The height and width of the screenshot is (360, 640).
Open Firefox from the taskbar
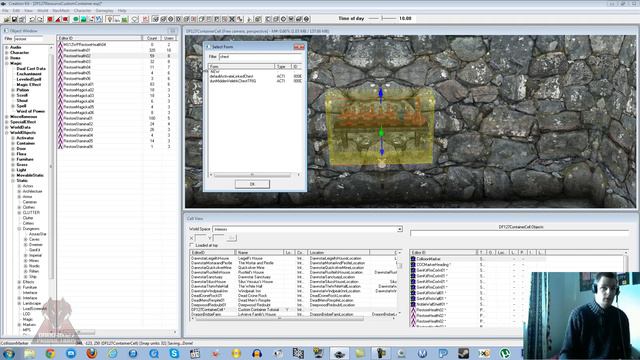pos(91,353)
